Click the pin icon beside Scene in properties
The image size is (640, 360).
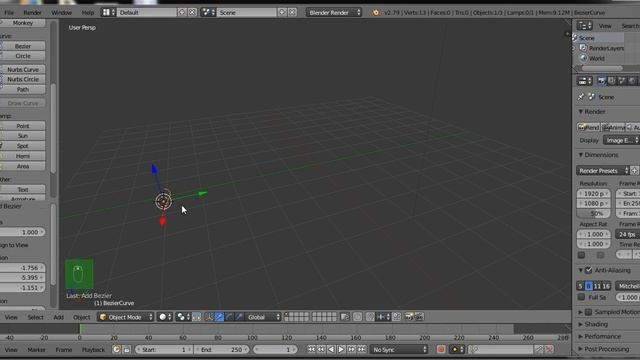click(581, 97)
